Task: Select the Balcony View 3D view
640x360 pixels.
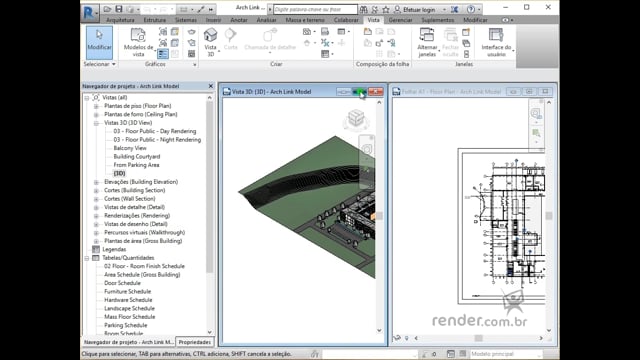Action: point(130,148)
